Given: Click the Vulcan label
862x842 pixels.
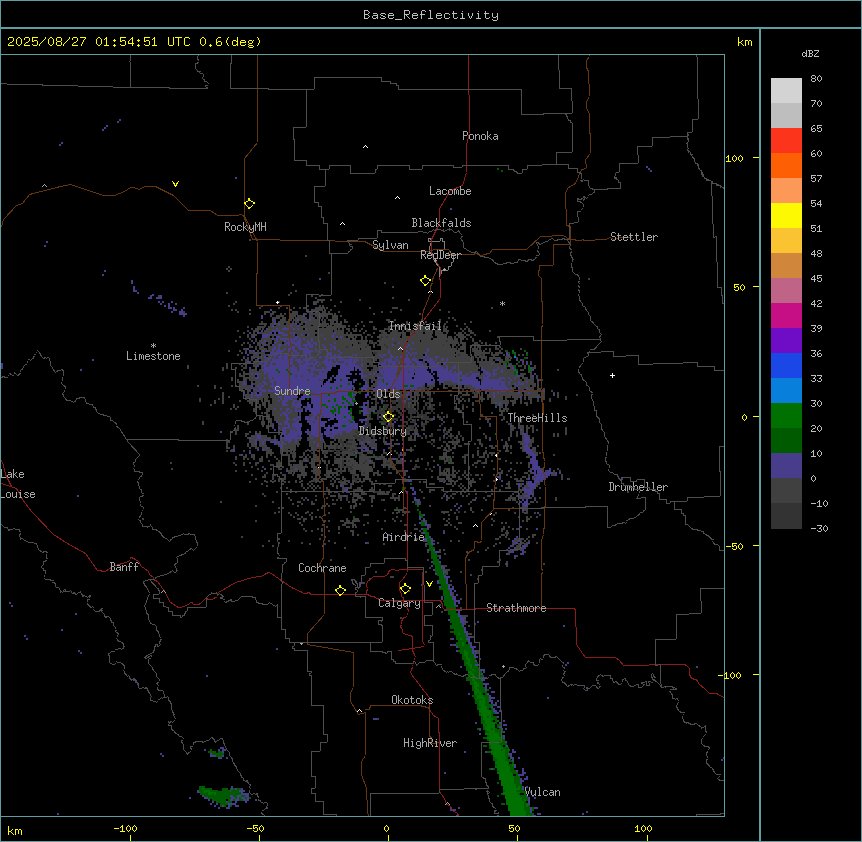Looking at the screenshot, I should coord(543,792).
